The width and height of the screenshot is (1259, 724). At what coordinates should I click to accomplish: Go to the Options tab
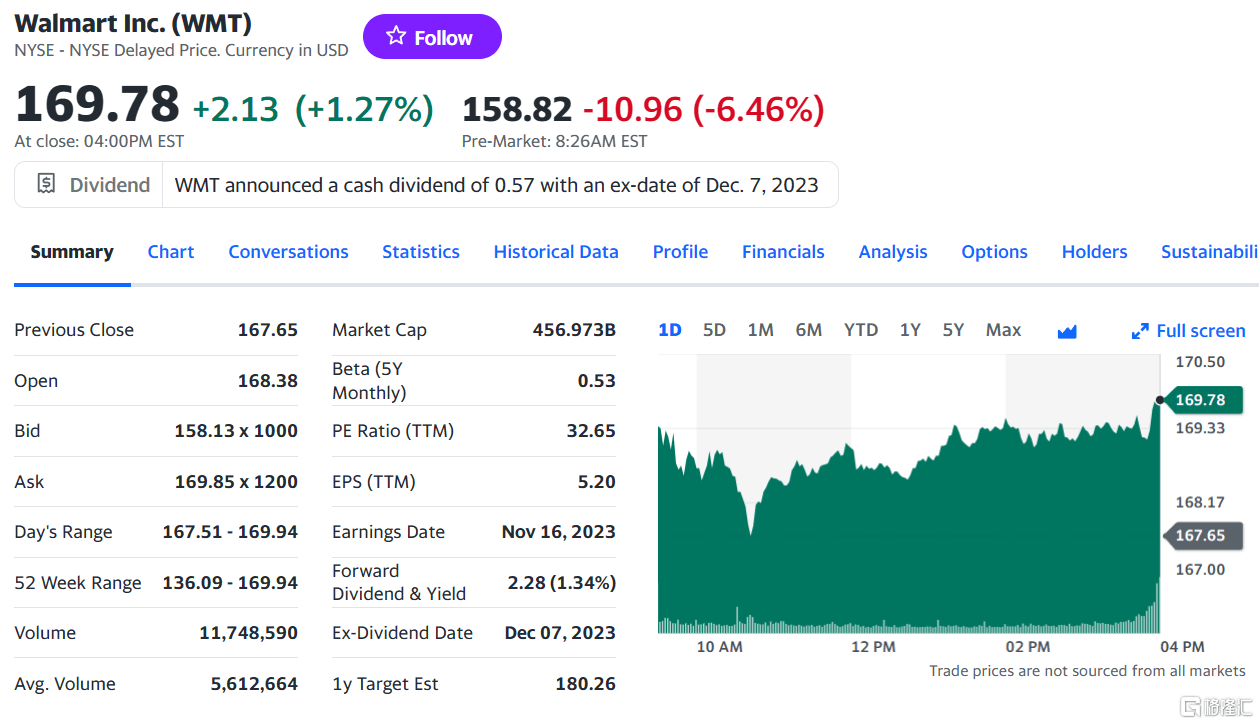pos(994,252)
